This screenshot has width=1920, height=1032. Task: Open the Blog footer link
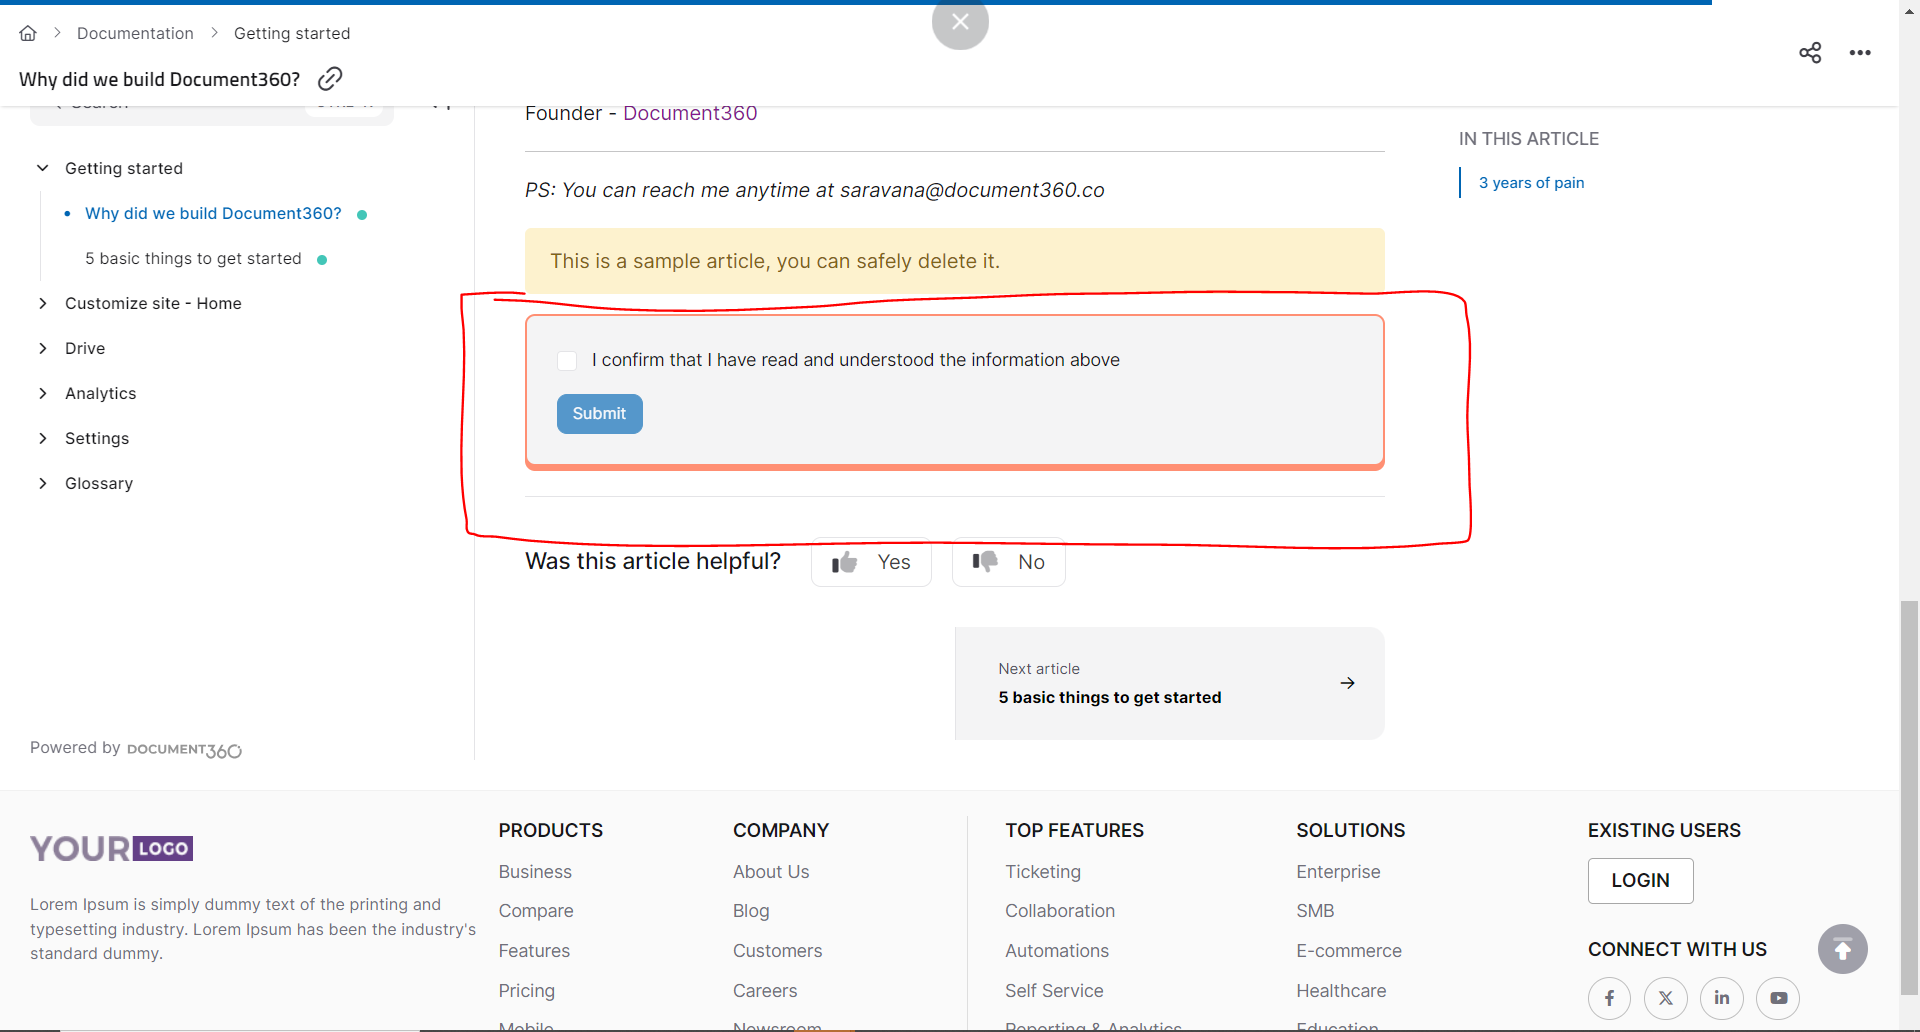point(751,911)
